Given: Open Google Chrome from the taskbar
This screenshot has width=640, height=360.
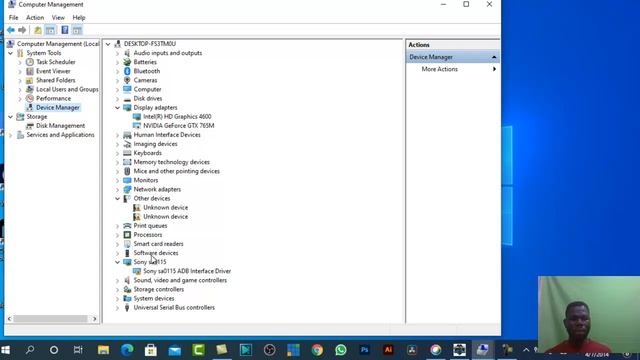Looking at the screenshot, I should tap(317, 350).
